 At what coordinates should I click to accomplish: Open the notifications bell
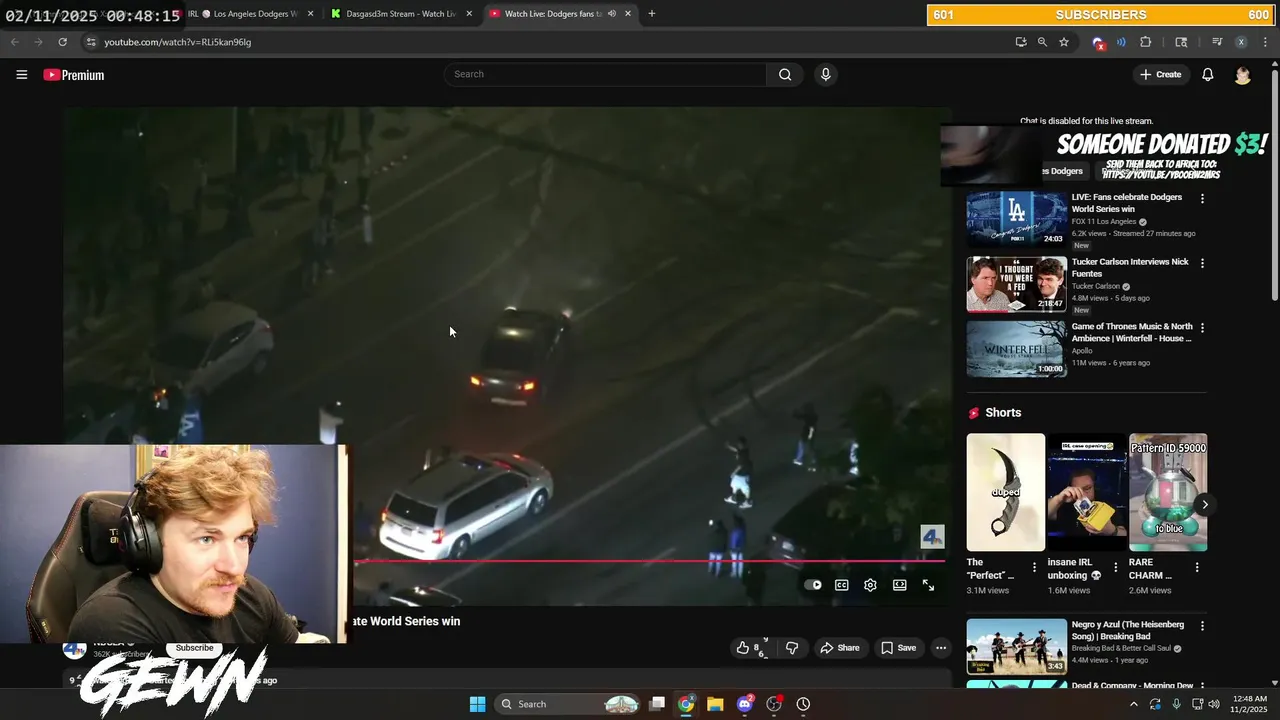click(1207, 75)
